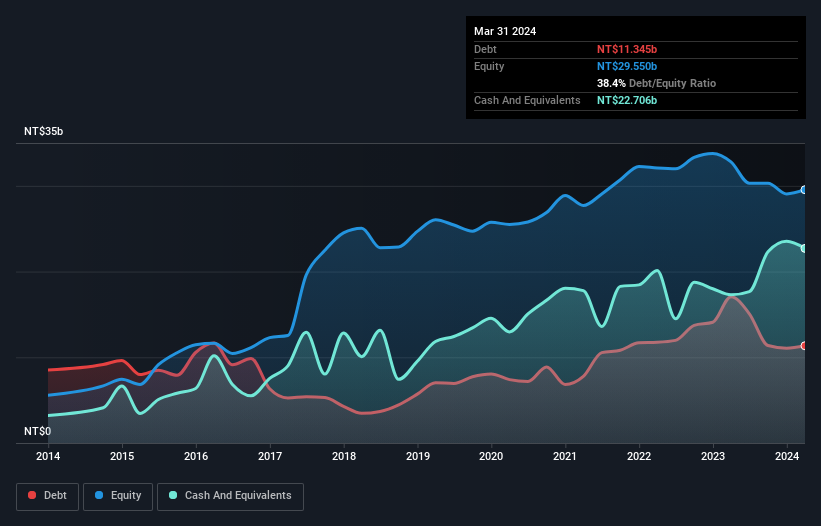Click the NT$0 y-axis label

[x=38, y=431]
